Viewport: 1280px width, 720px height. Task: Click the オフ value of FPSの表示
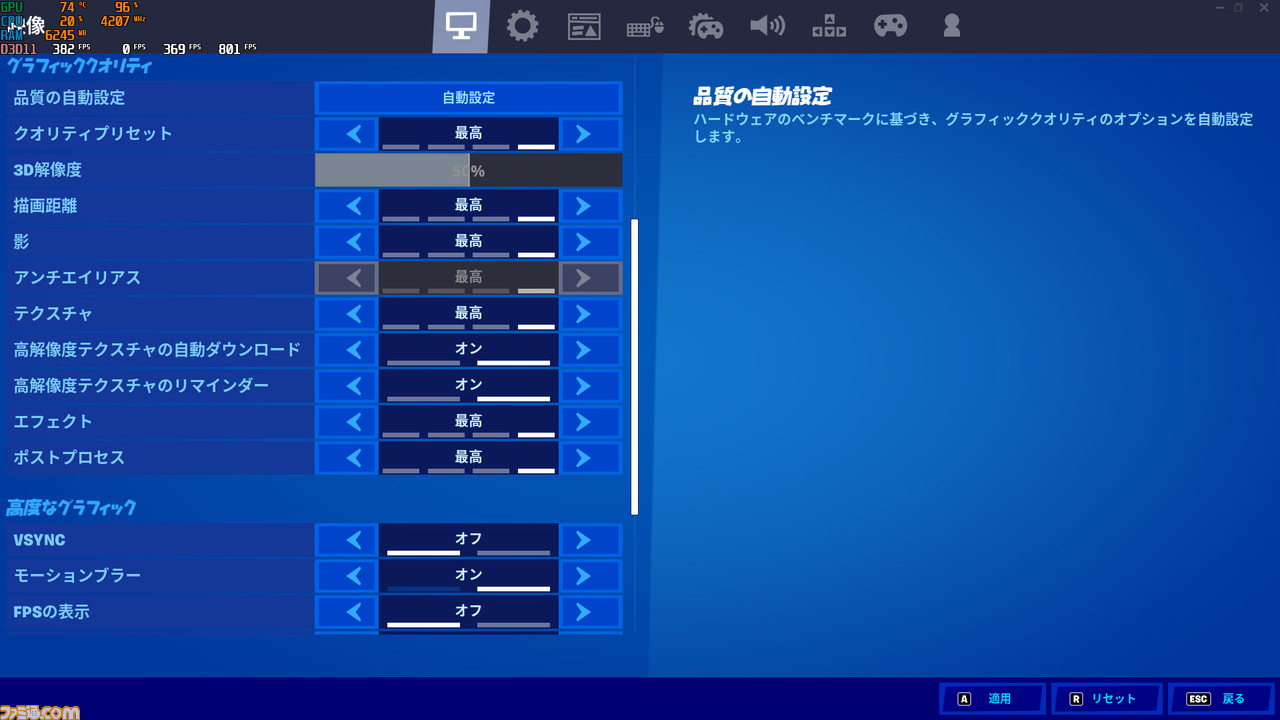click(468, 610)
